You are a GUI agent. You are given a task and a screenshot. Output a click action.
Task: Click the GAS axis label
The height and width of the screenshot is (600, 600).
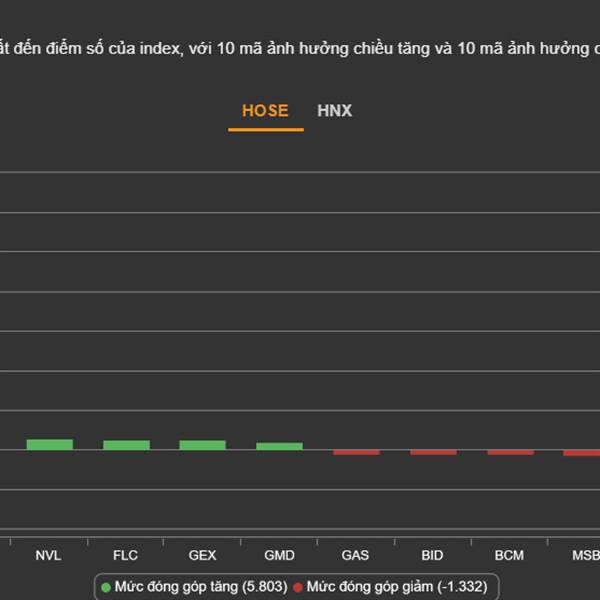355,555
